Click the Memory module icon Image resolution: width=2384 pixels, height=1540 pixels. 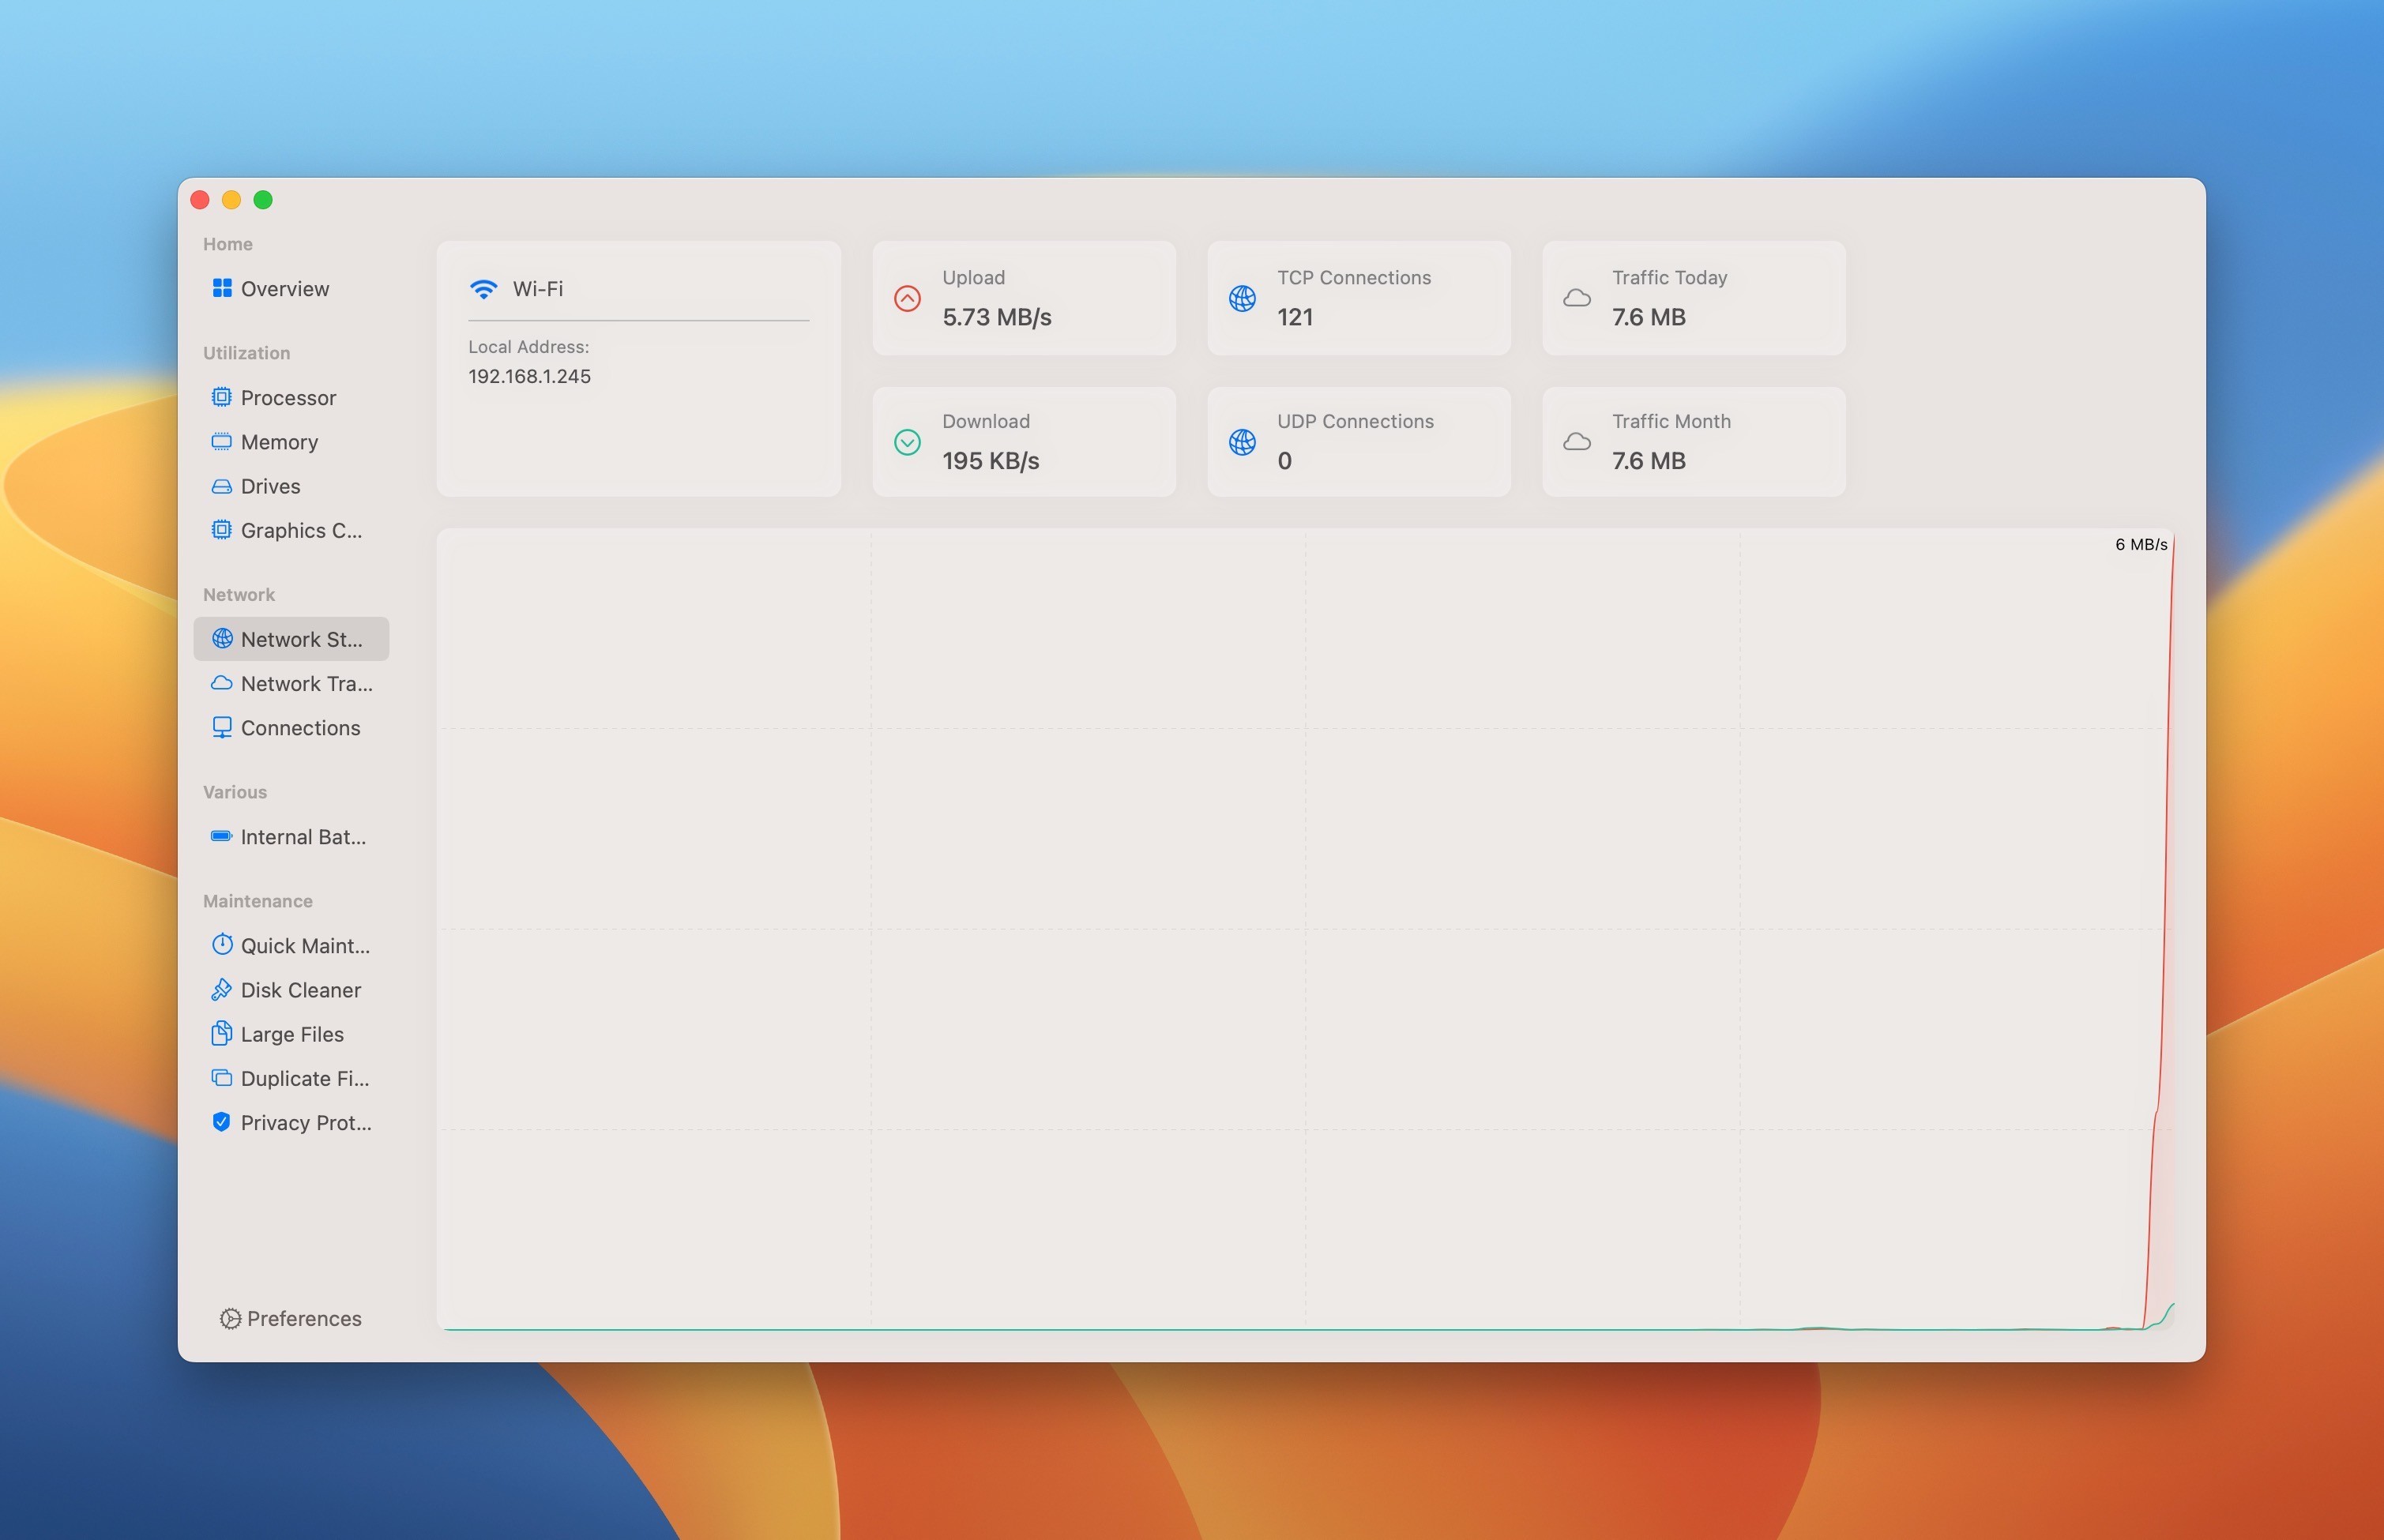(222, 441)
